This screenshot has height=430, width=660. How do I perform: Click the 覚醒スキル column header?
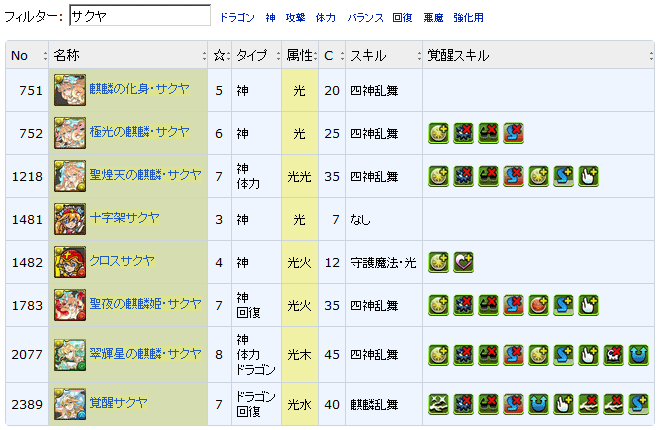456,55
